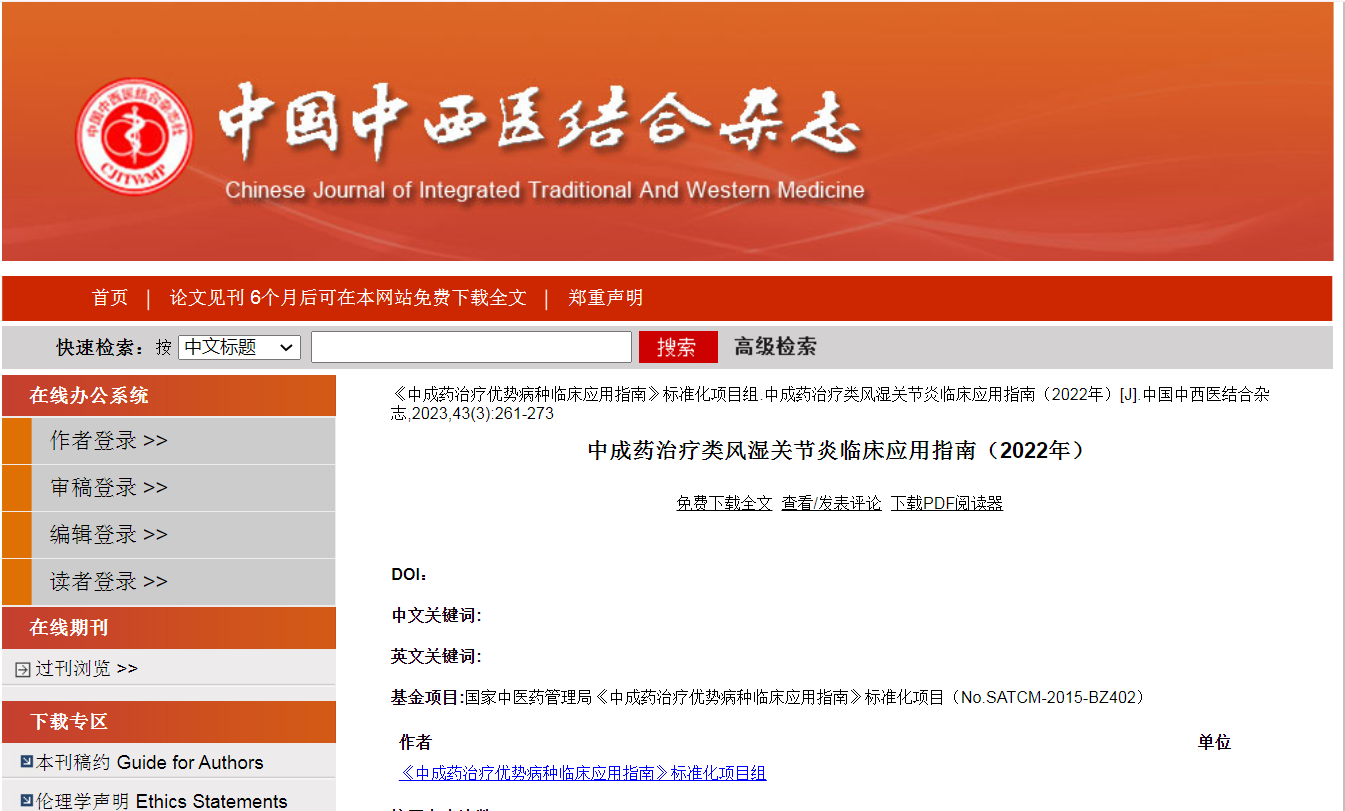Viewport: 1345px width, 811px height.
Task: Download the full text via 免费下载全文
Action: pos(724,502)
